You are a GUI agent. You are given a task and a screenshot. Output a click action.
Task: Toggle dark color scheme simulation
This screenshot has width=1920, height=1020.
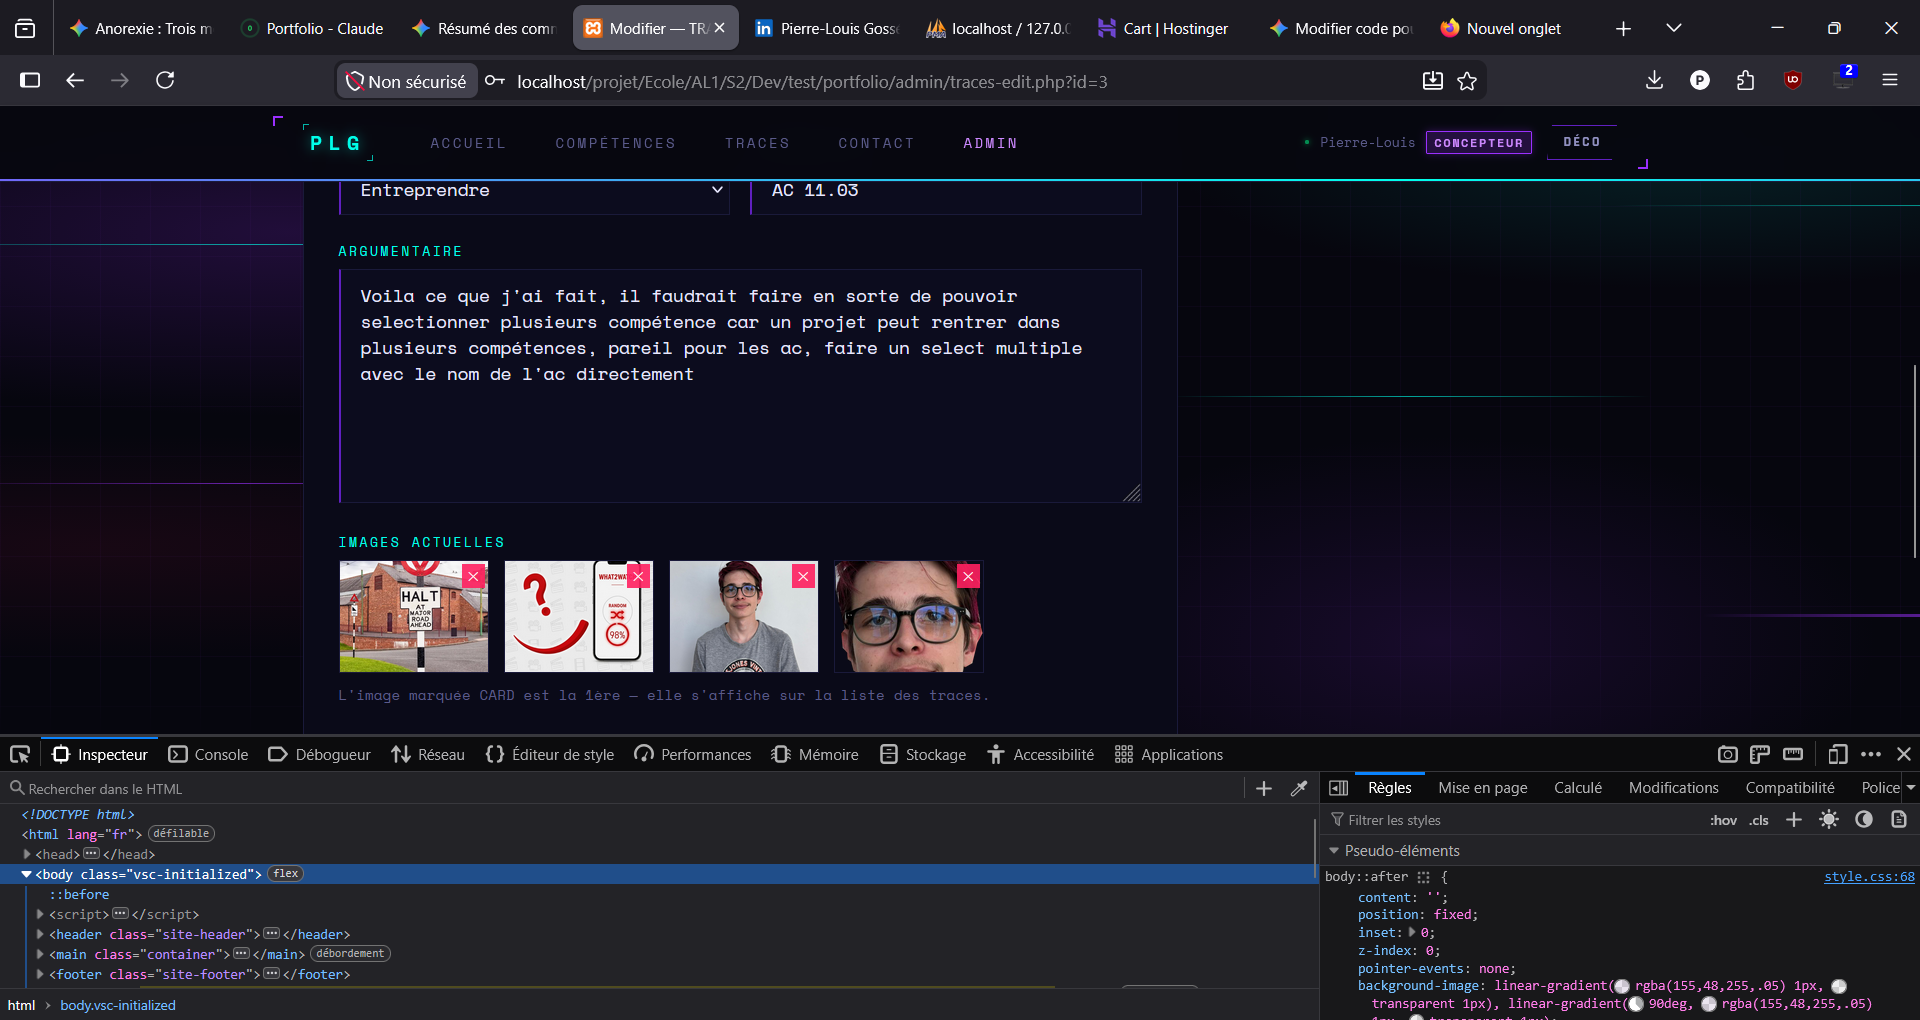point(1864,820)
